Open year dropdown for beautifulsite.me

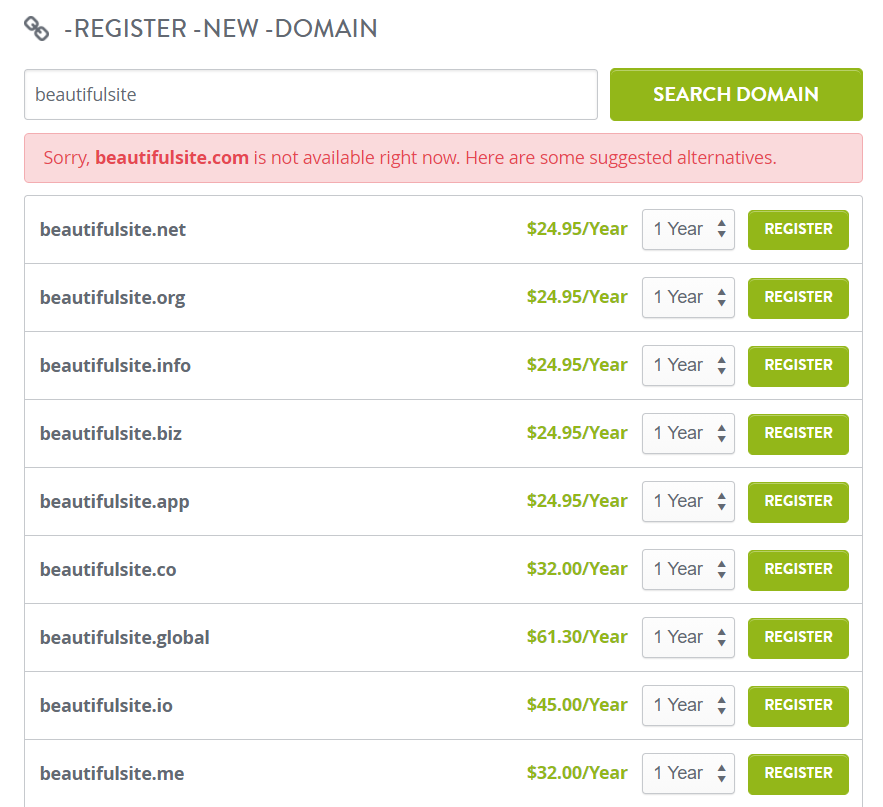click(x=688, y=773)
